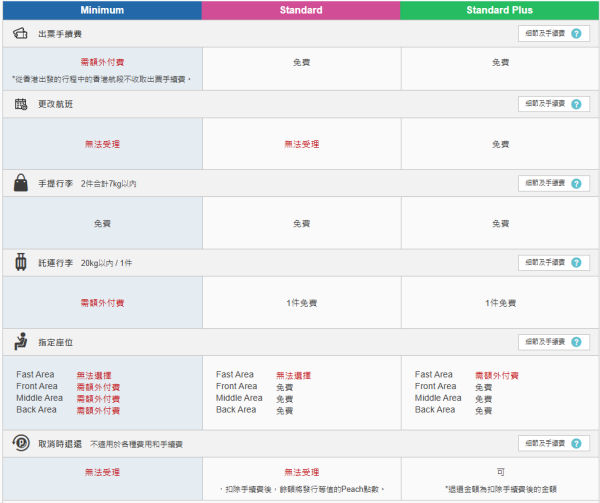Image resolution: width=600 pixels, height=503 pixels.
Task: Select the blue Minimum fare header
Action: (x=102, y=10)
